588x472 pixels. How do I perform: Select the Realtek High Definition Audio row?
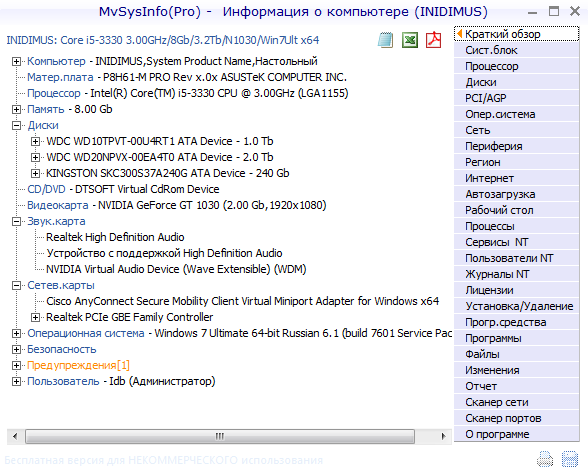click(x=115, y=237)
